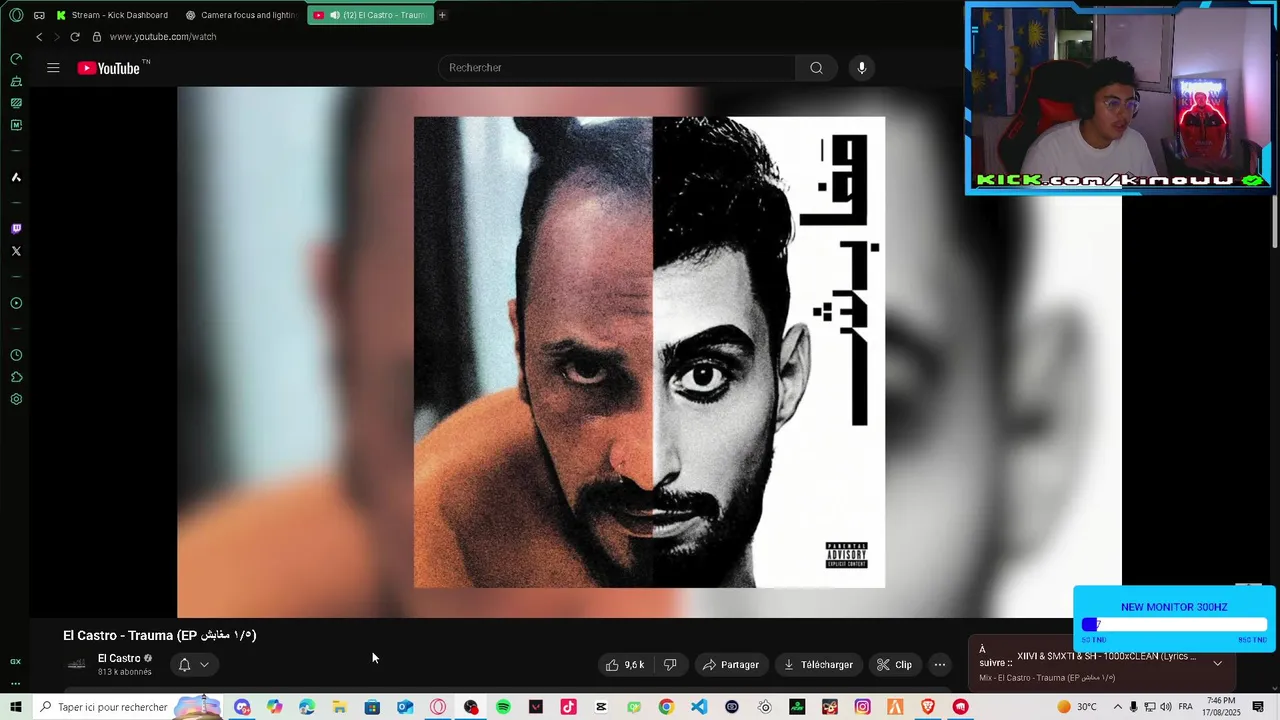Open Spotify from the taskbar
1280x720 pixels.
pos(503,707)
